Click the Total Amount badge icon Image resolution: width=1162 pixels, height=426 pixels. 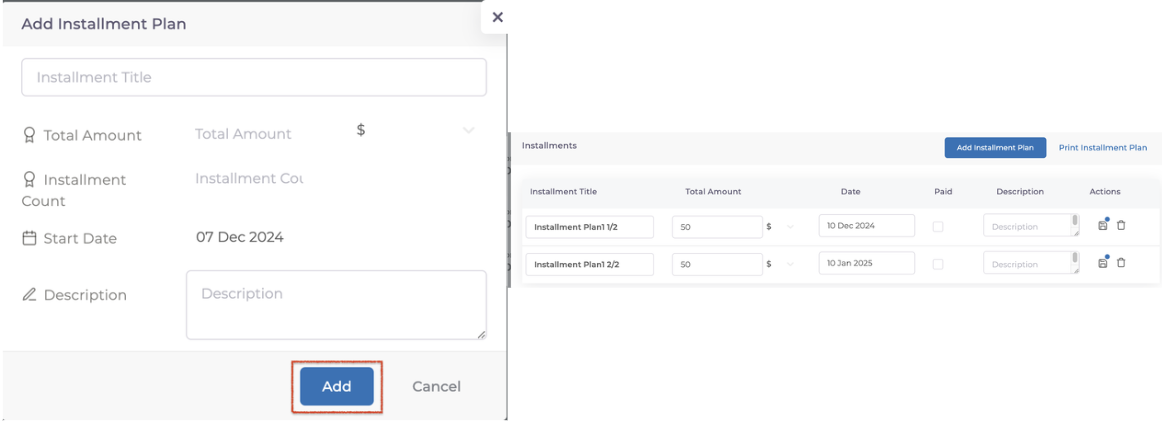[x=29, y=135]
